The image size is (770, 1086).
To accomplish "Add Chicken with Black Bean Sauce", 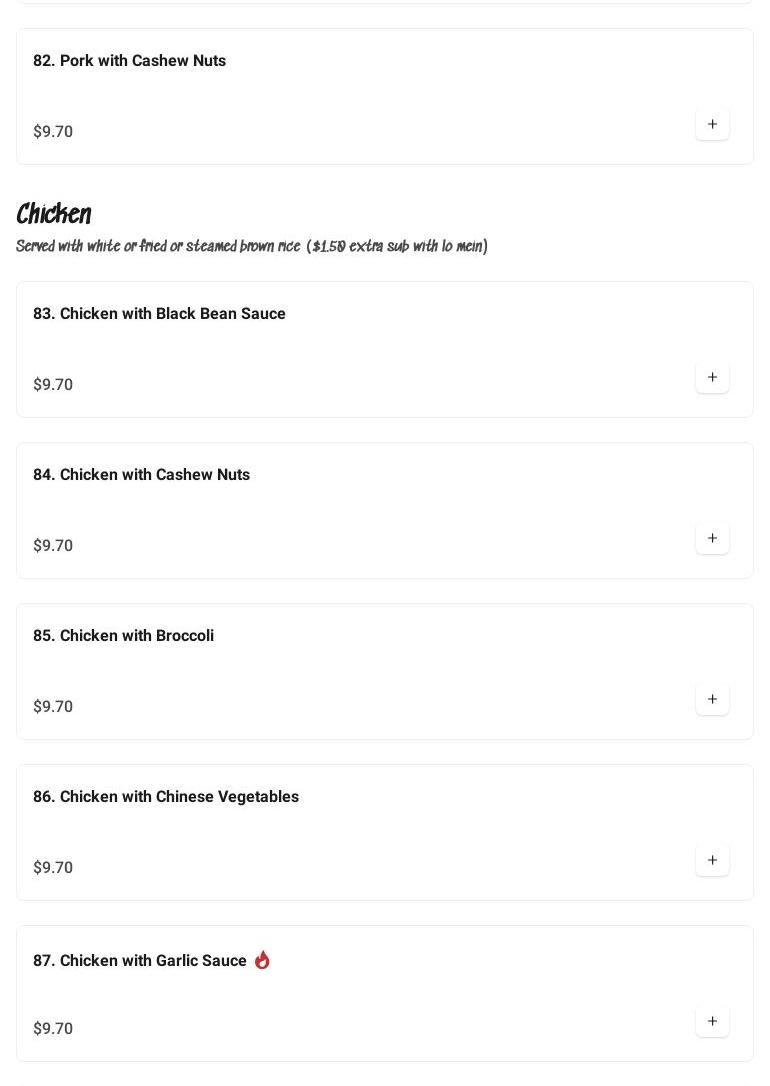I will 712,377.
